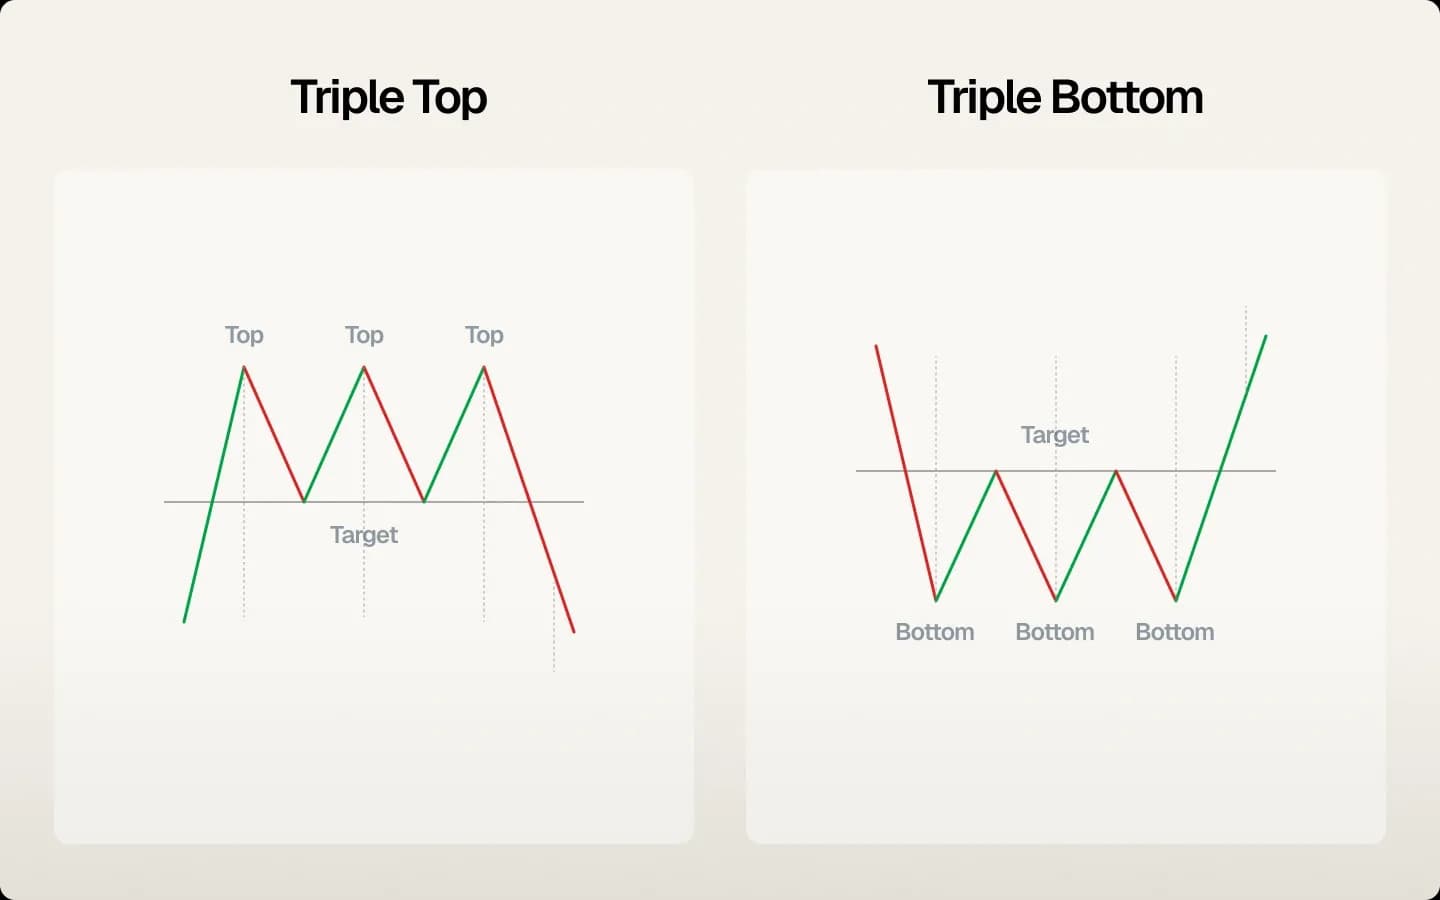Click final red breakdown line in Triple Top
1440x900 pixels.
tap(529, 500)
